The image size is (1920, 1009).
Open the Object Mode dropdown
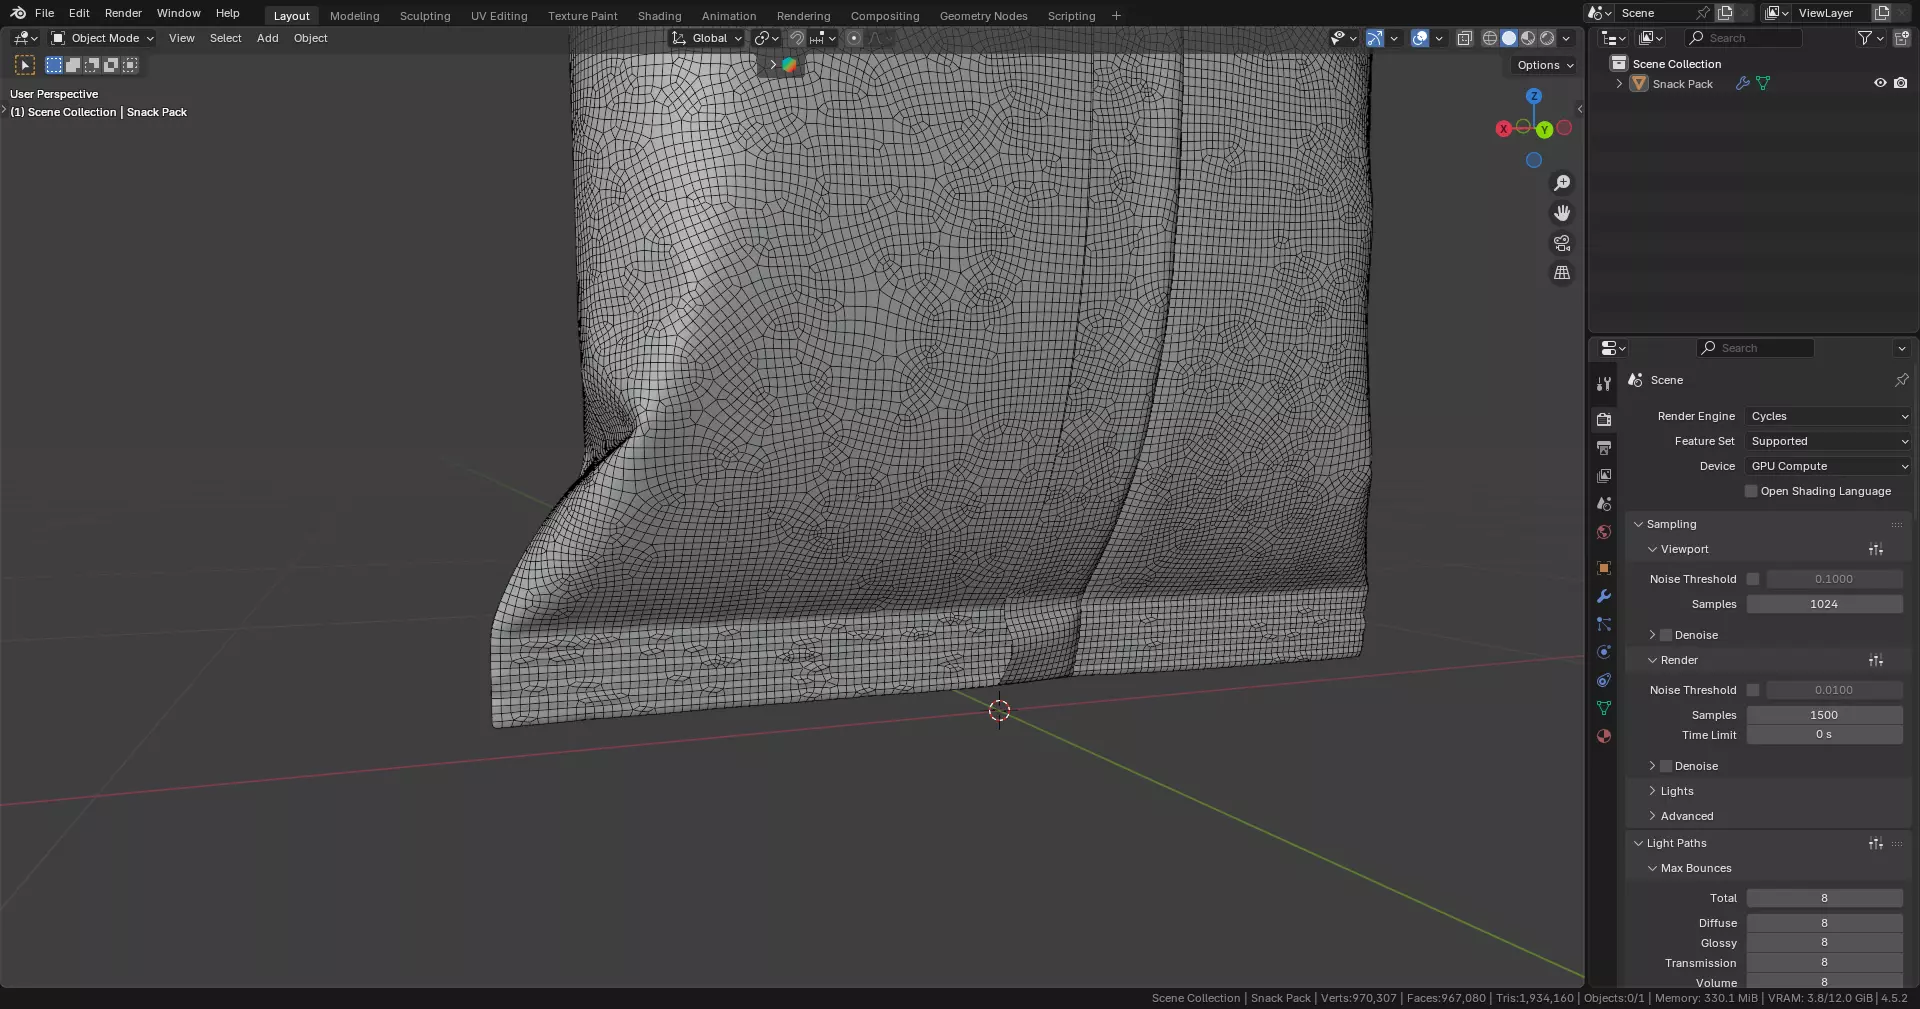click(103, 38)
